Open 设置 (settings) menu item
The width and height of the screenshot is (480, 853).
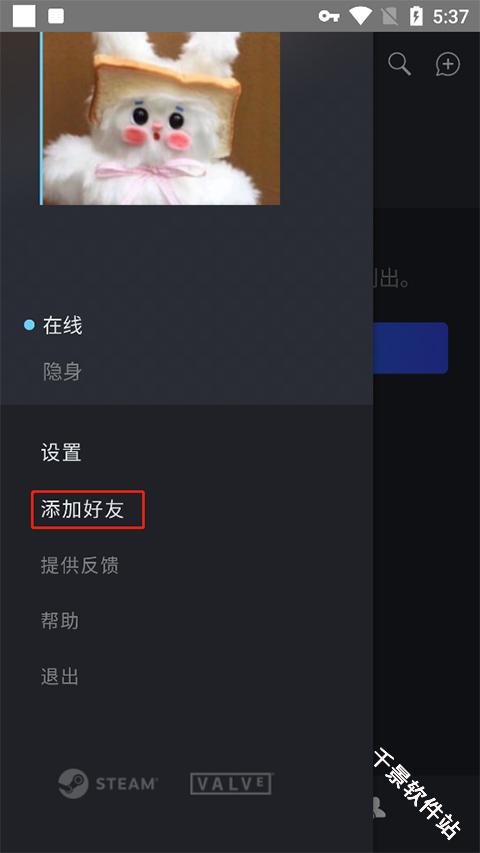[61, 453]
